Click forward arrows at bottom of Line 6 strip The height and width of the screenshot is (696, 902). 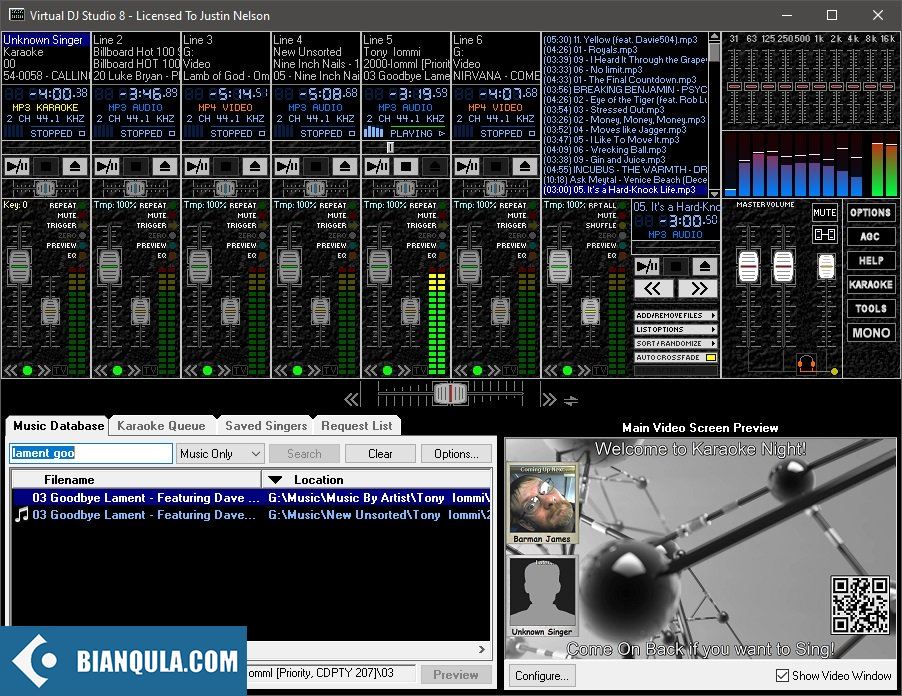coord(494,370)
